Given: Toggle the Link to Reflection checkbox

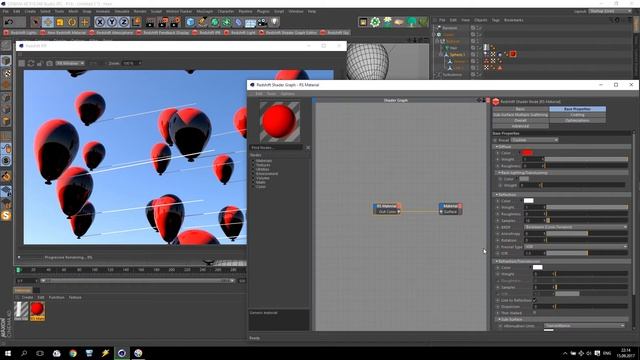Looking at the screenshot, I should point(535,300).
